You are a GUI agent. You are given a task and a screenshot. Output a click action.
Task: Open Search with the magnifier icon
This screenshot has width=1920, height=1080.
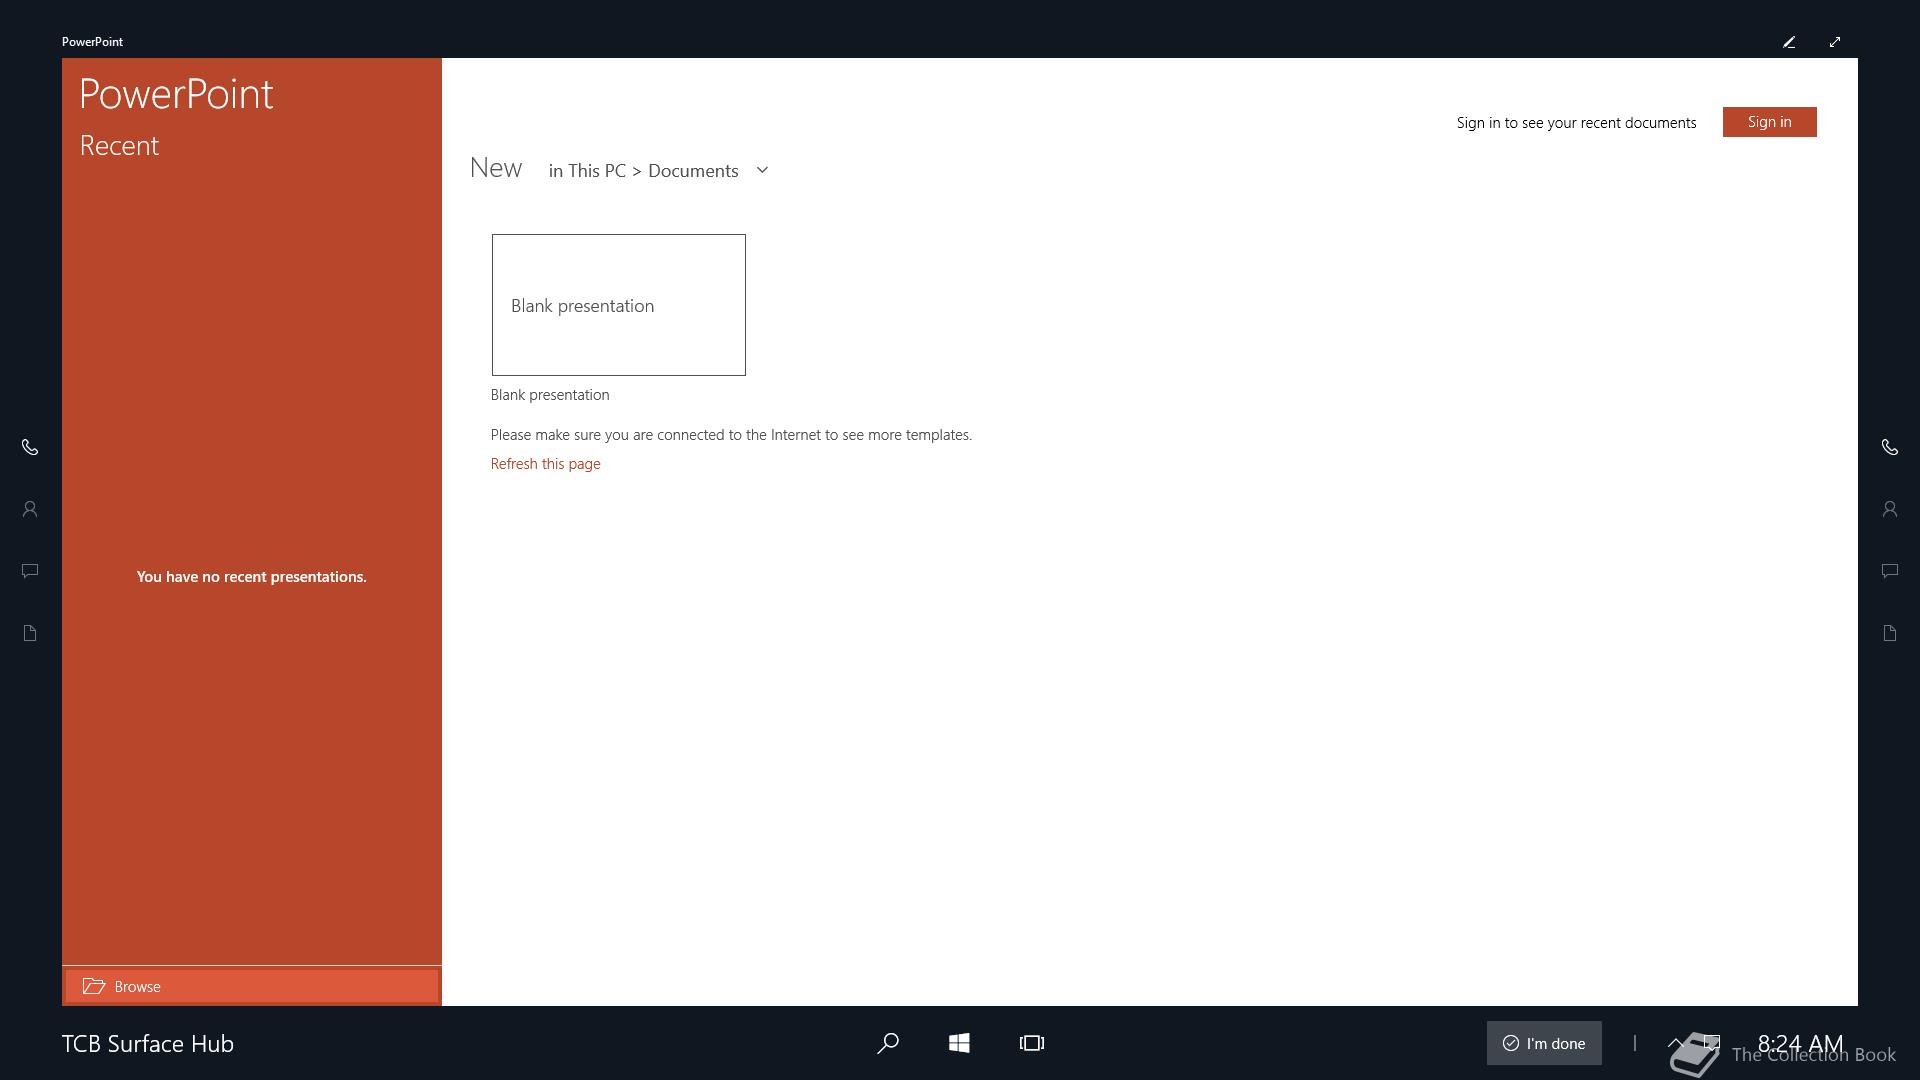pos(888,1043)
